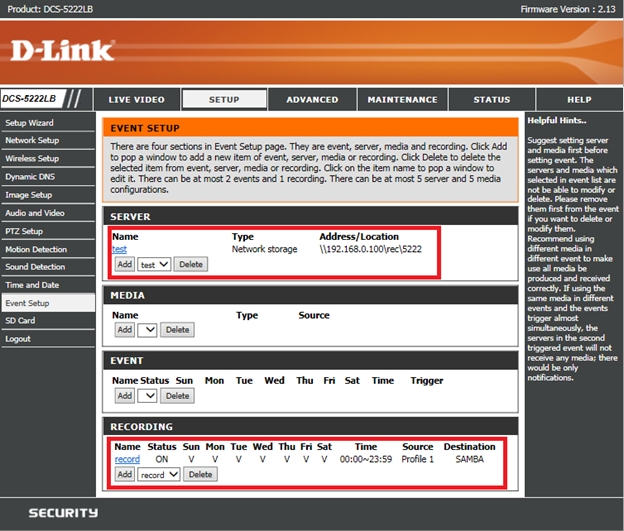Open Setup Wizard in sidebar
624x531 pixels.
pos(30,122)
